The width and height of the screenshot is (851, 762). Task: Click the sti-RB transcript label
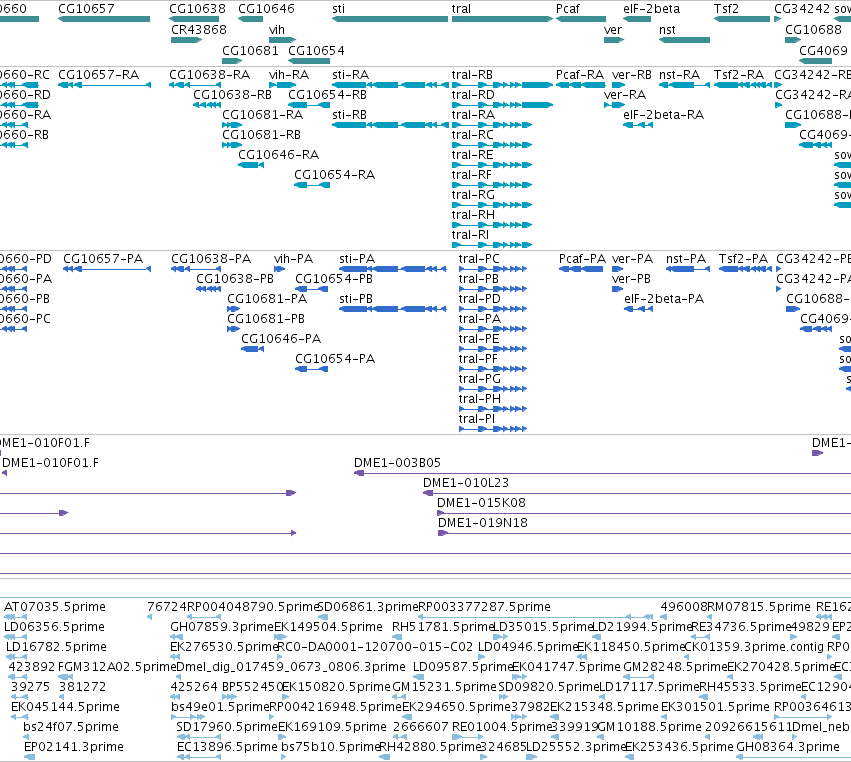(x=350, y=115)
